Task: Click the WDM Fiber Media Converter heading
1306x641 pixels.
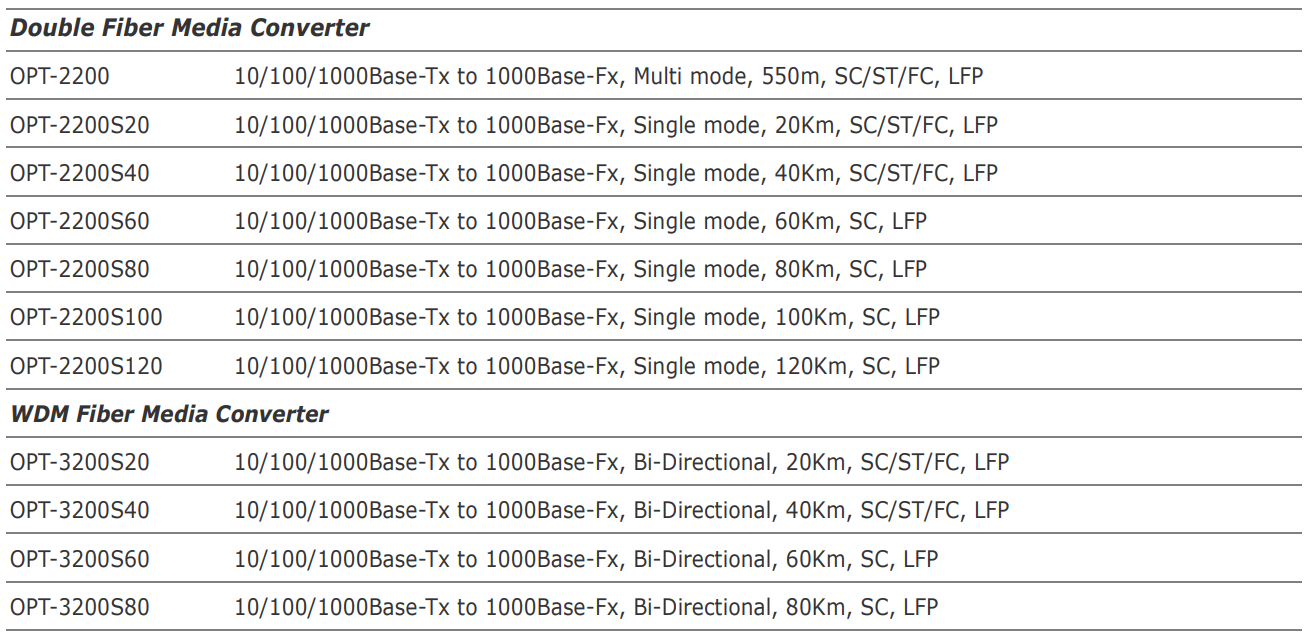Action: coord(169,414)
